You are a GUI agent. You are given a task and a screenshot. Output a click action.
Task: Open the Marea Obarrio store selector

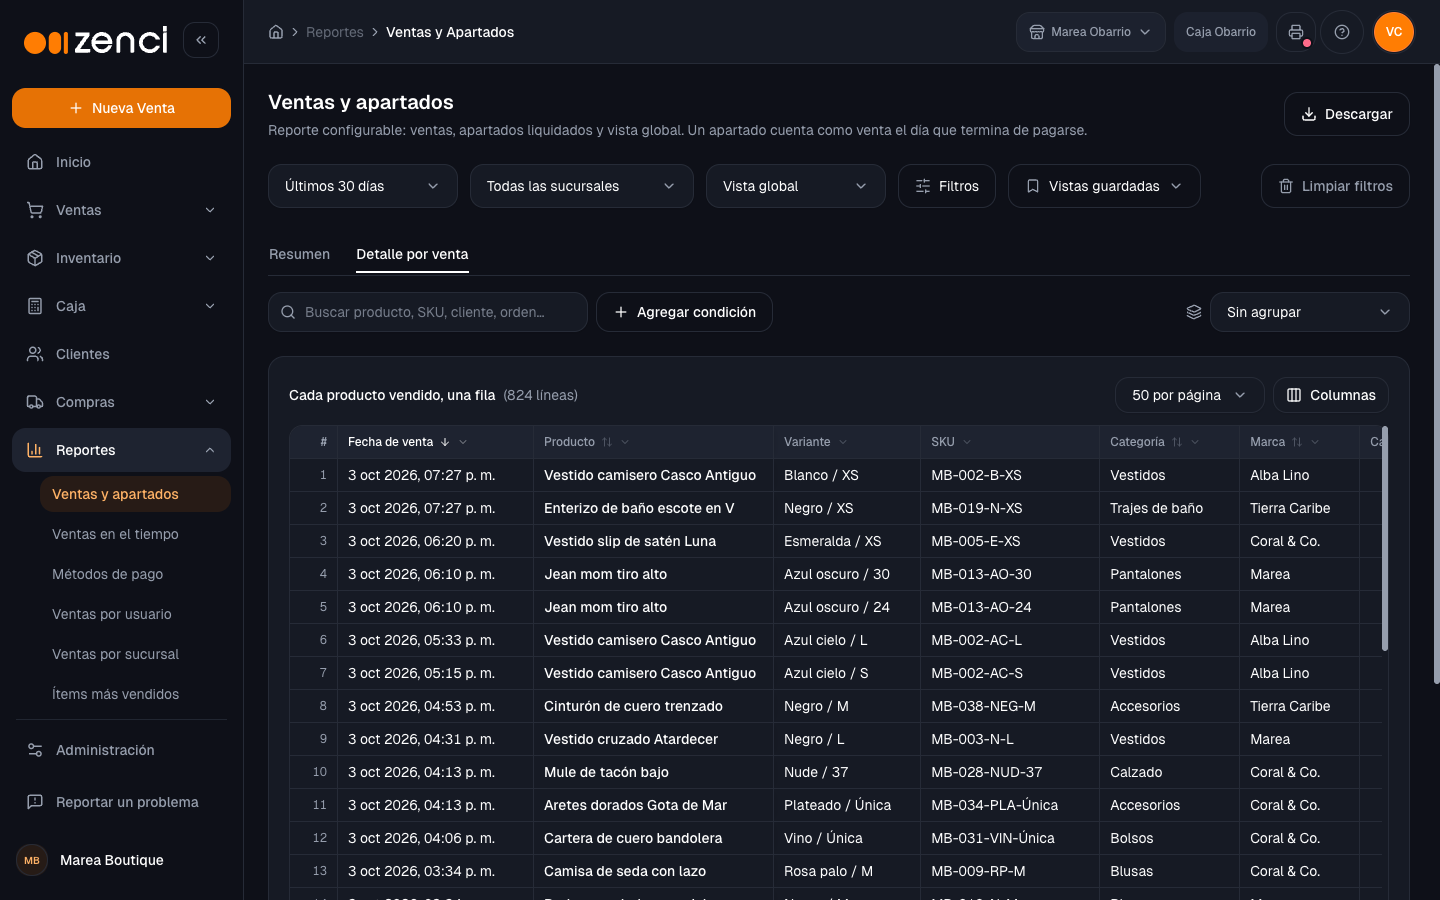tap(1091, 32)
